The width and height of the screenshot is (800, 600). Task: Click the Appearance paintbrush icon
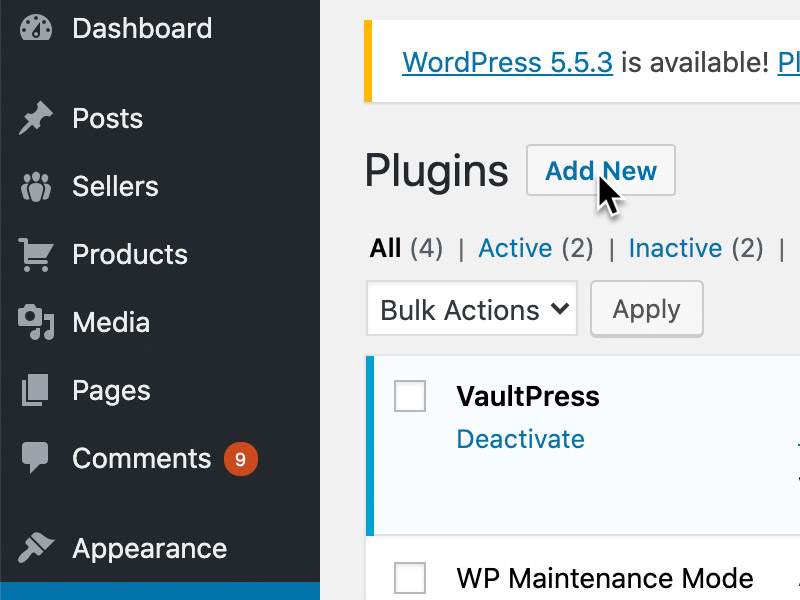(36, 548)
